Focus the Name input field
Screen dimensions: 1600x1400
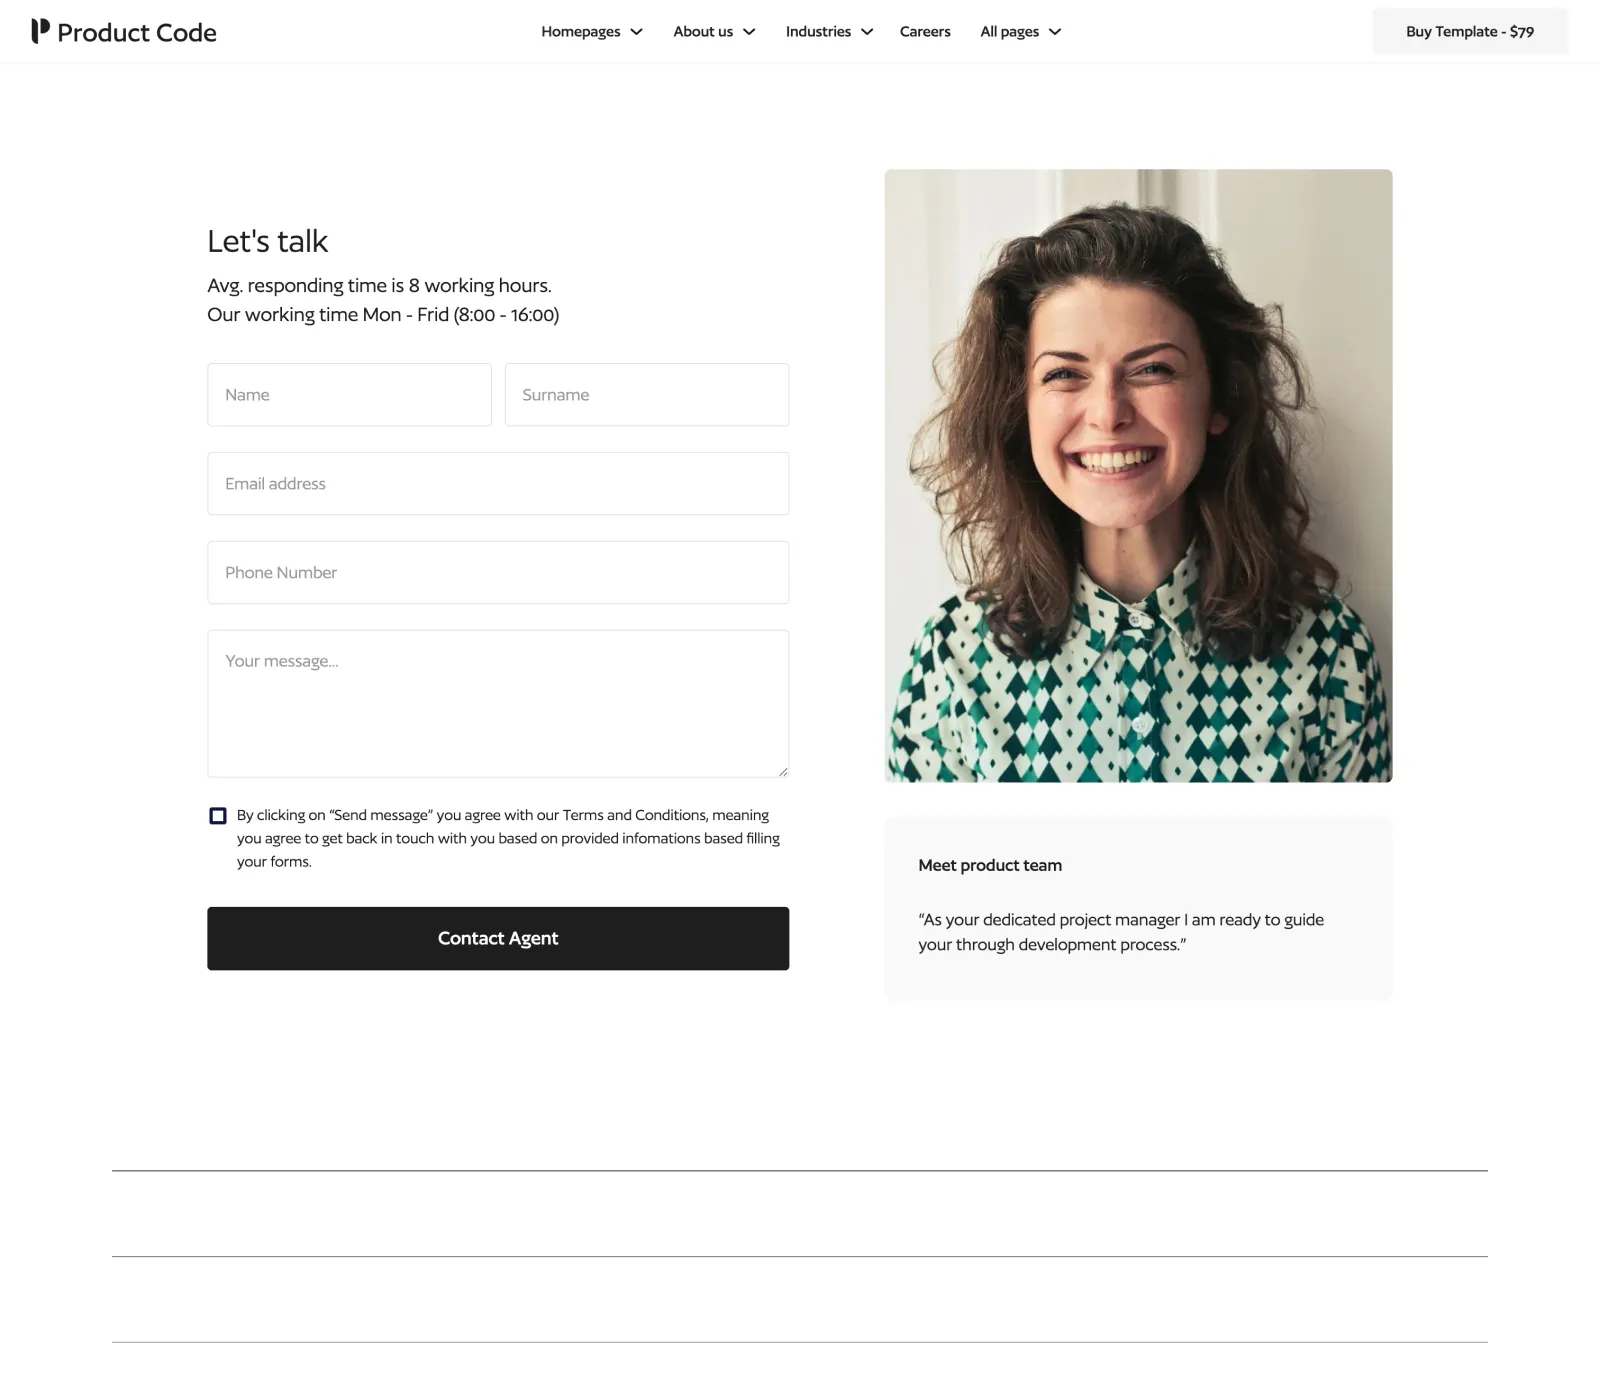[349, 395]
